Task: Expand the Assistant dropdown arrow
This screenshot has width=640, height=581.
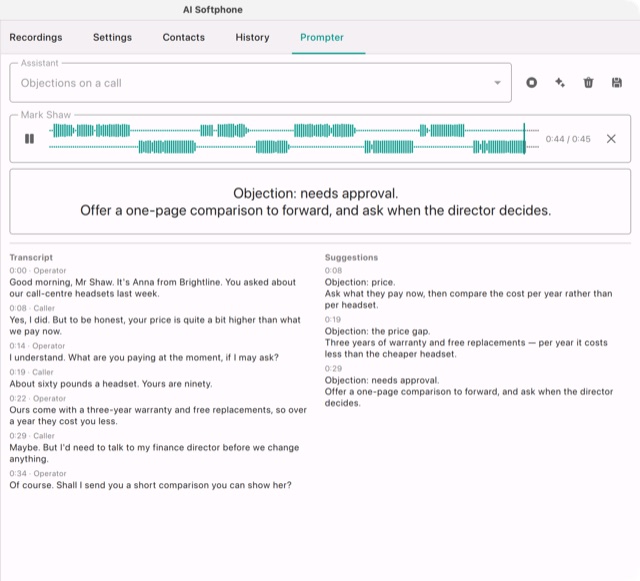Action: tap(497, 83)
